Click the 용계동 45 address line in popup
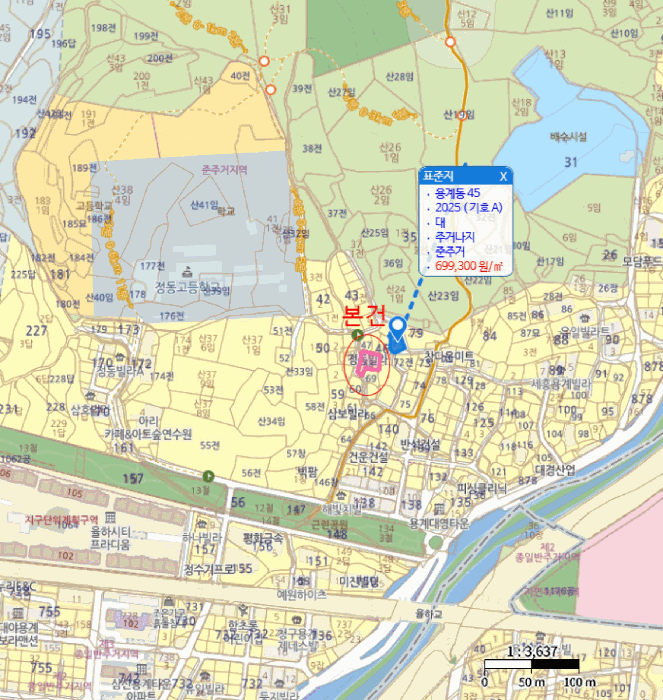The height and width of the screenshot is (700, 663). pyautogui.click(x=459, y=193)
